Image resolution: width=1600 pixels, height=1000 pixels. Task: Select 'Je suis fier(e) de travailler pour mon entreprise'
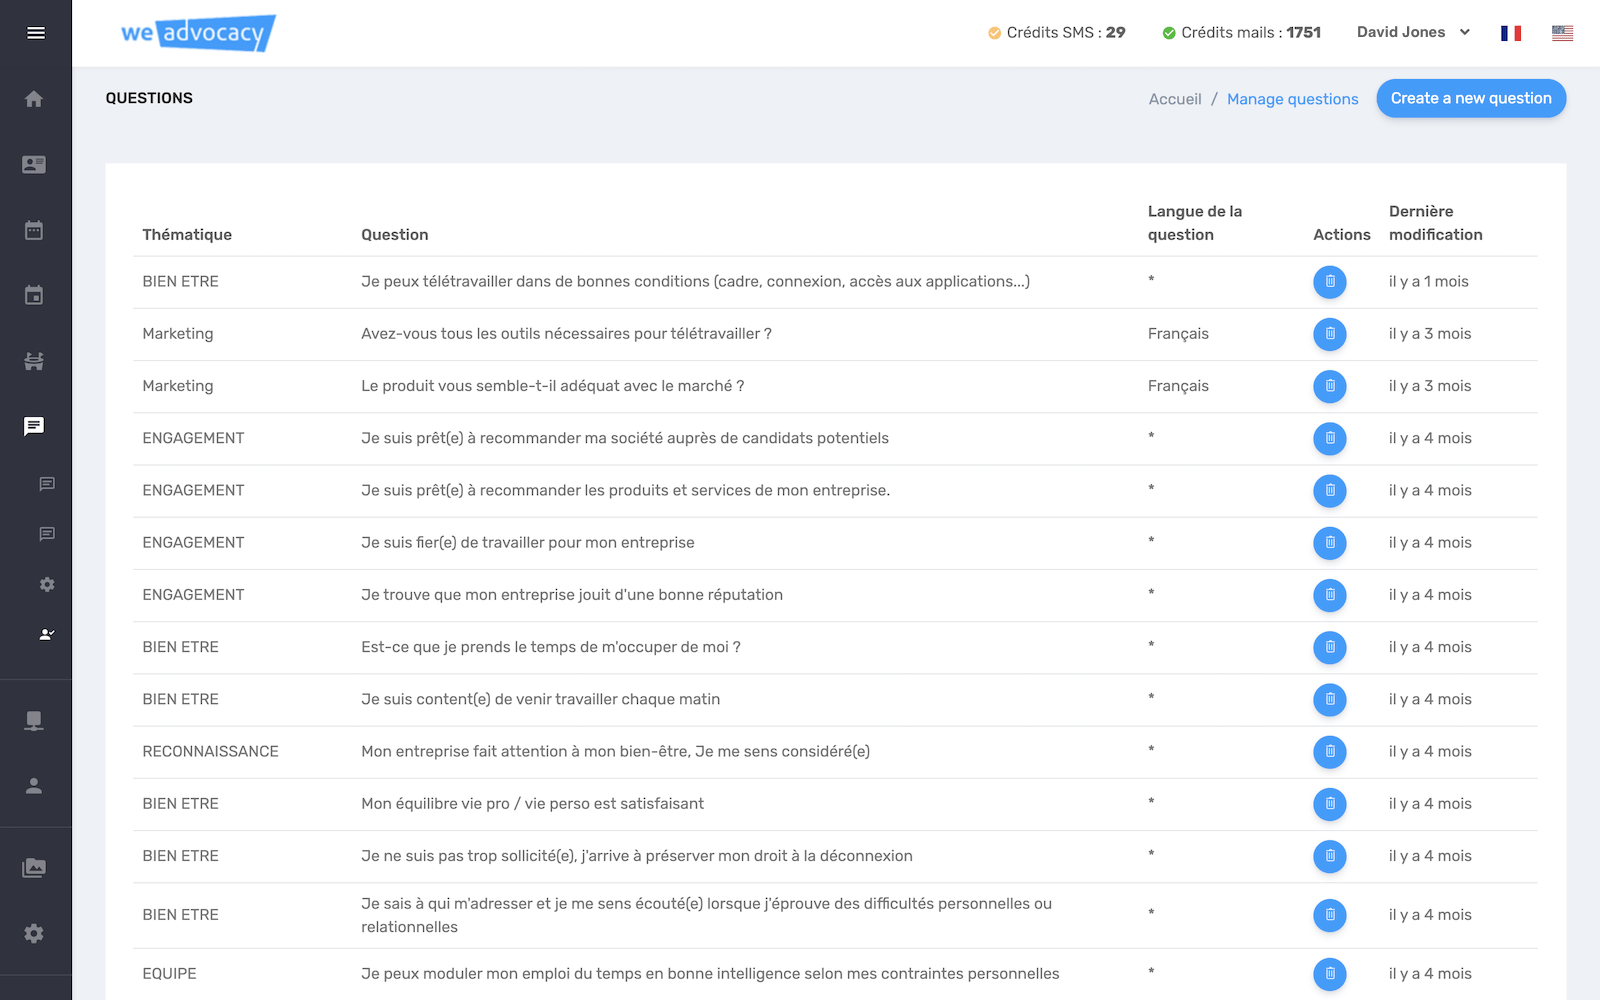[528, 543]
